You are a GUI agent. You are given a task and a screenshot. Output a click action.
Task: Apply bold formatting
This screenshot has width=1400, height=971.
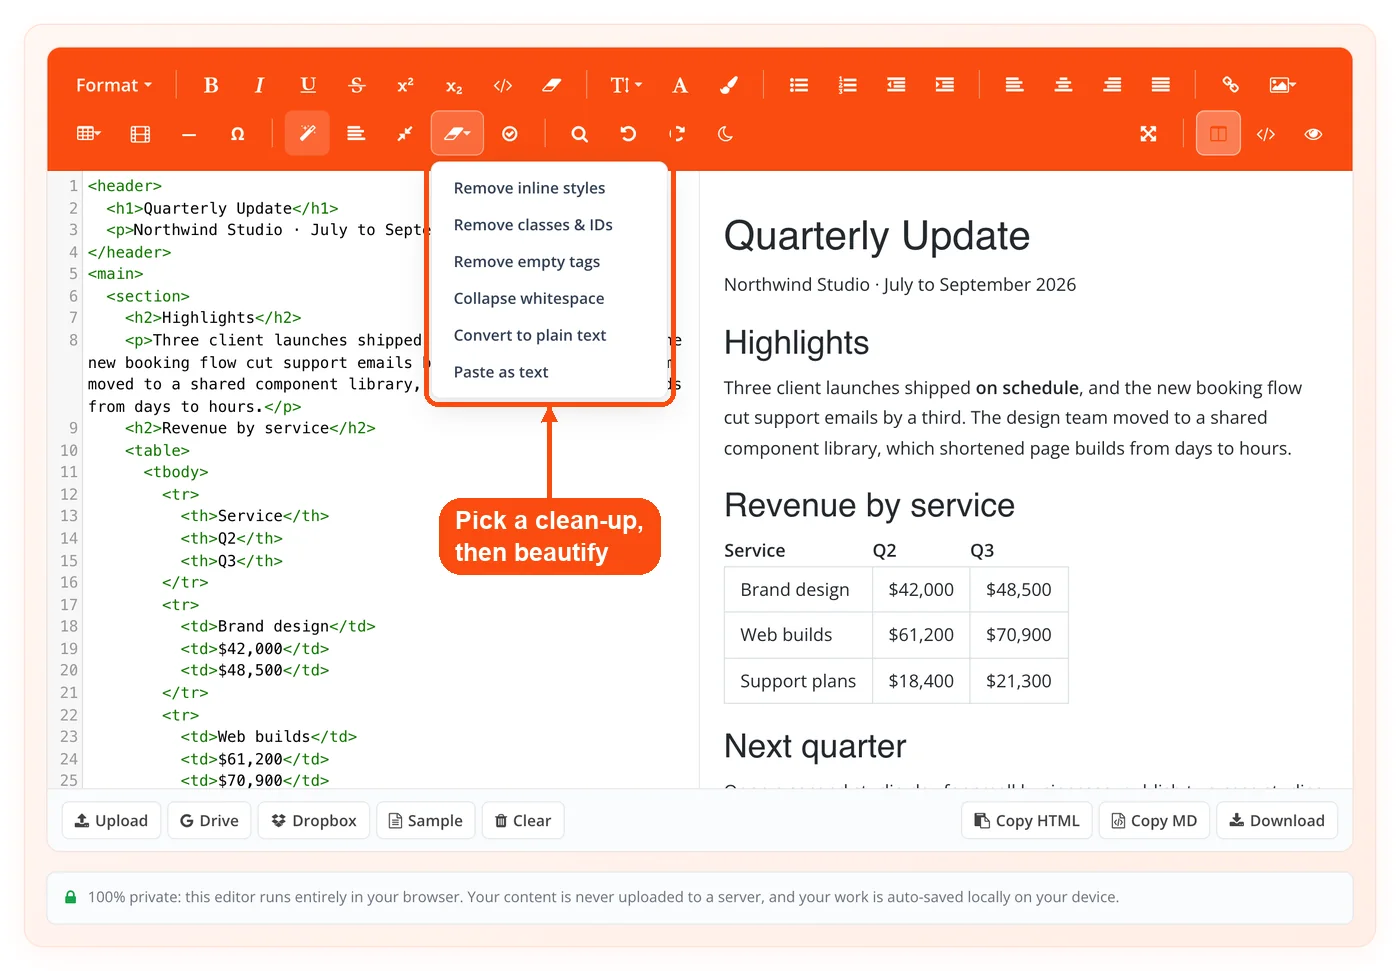[211, 85]
